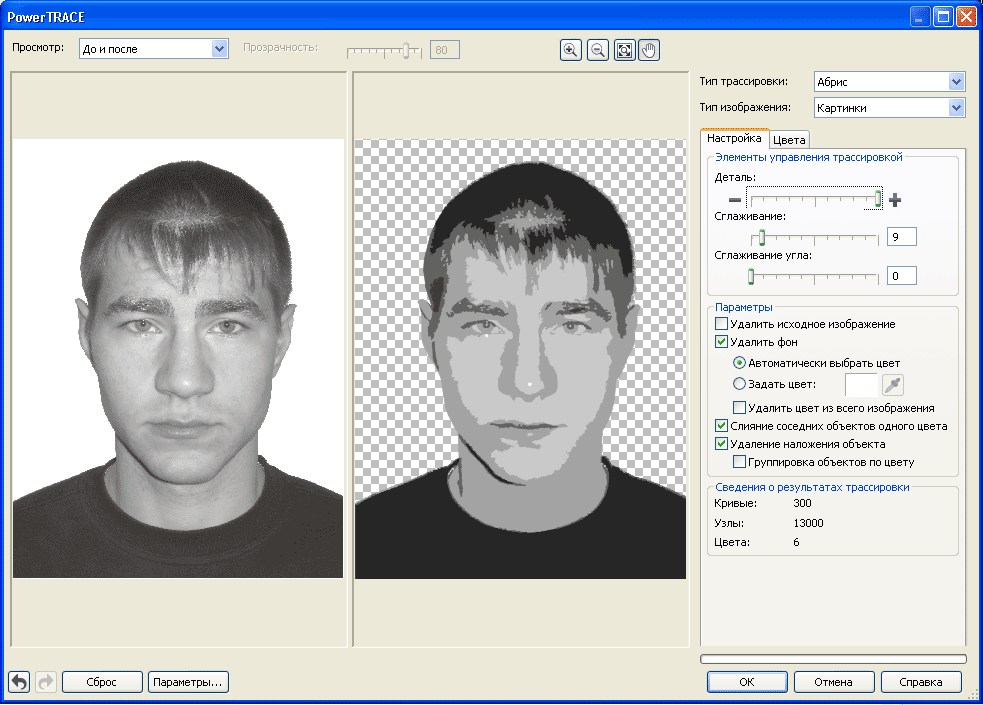Pick background color with eyedropper icon

pyautogui.click(x=893, y=385)
